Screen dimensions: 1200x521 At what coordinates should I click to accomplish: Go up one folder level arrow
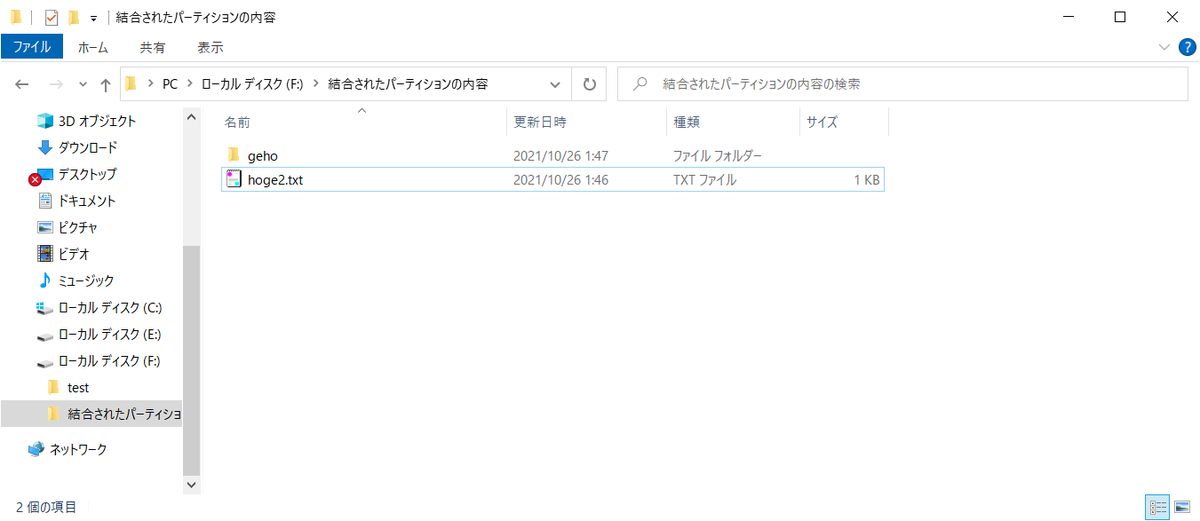click(105, 85)
